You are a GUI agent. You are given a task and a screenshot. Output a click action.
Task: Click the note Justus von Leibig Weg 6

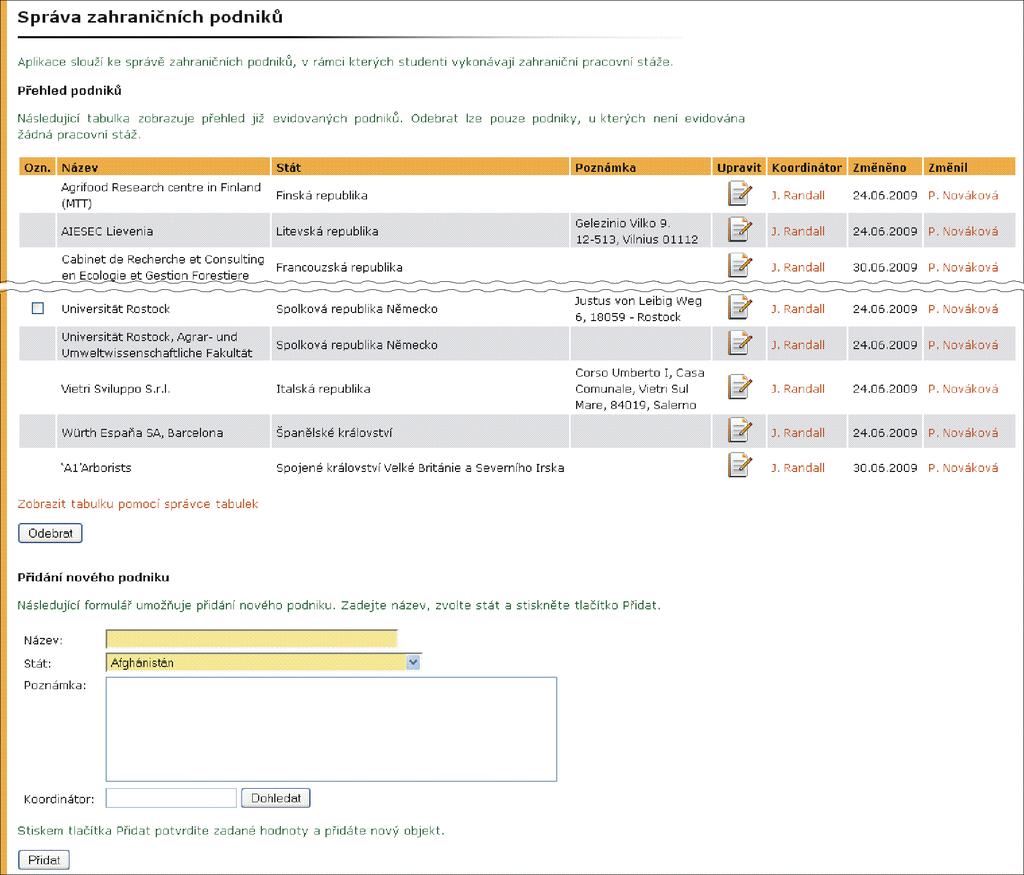pyautogui.click(x=638, y=308)
